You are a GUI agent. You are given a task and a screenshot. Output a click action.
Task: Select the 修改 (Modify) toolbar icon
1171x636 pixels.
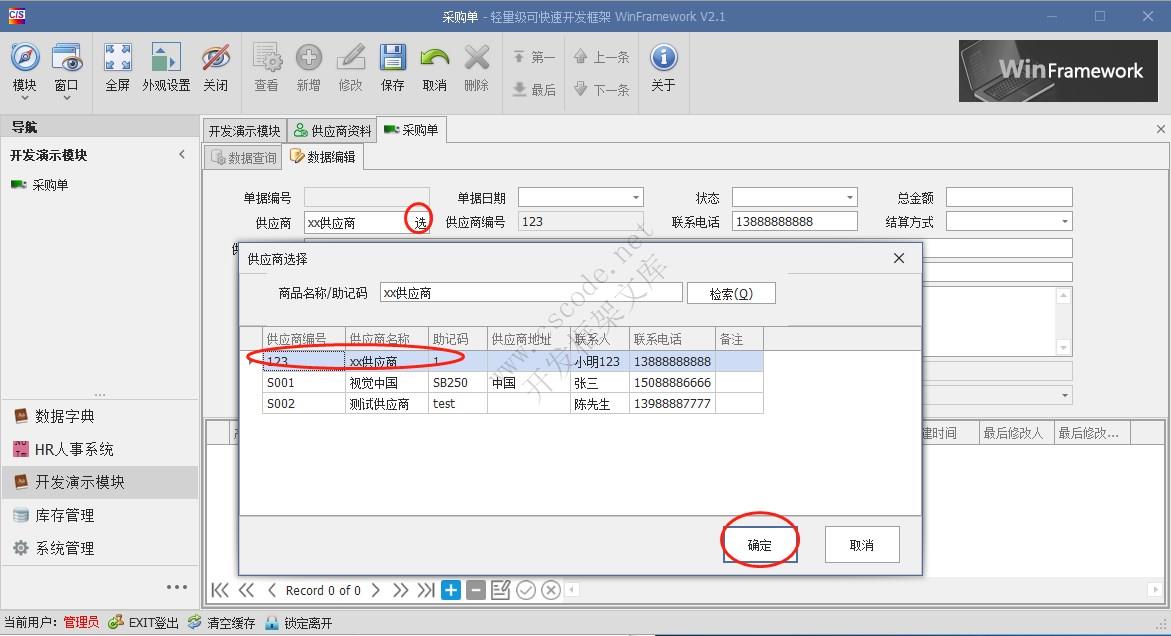[350, 68]
